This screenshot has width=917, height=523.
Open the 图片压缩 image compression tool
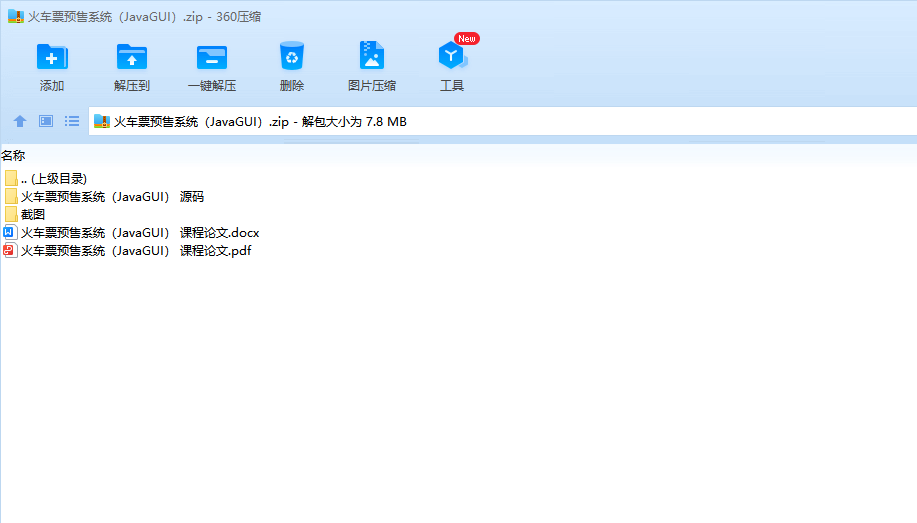(x=371, y=56)
